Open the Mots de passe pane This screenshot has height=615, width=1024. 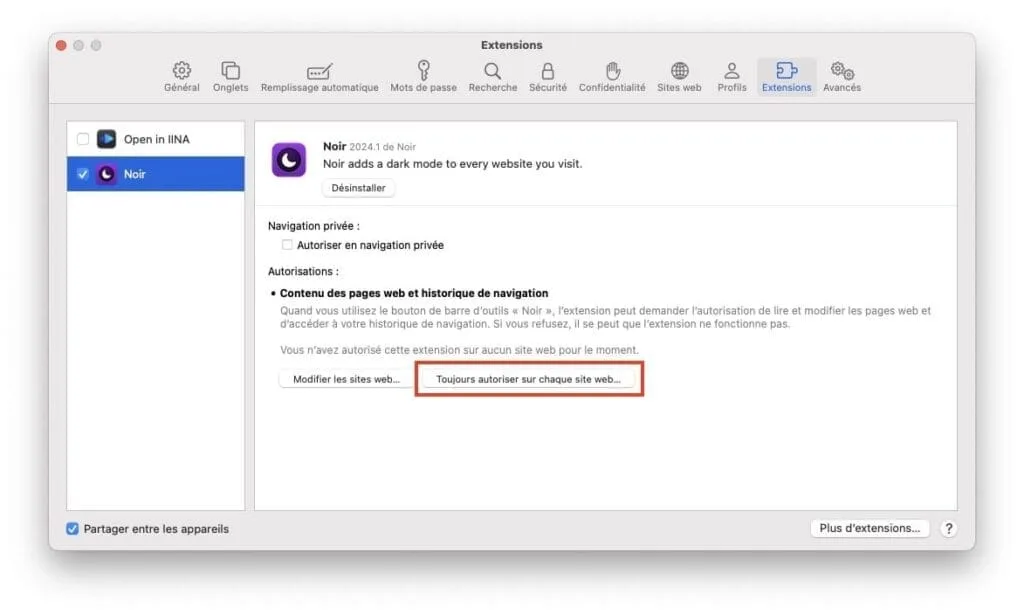click(423, 76)
